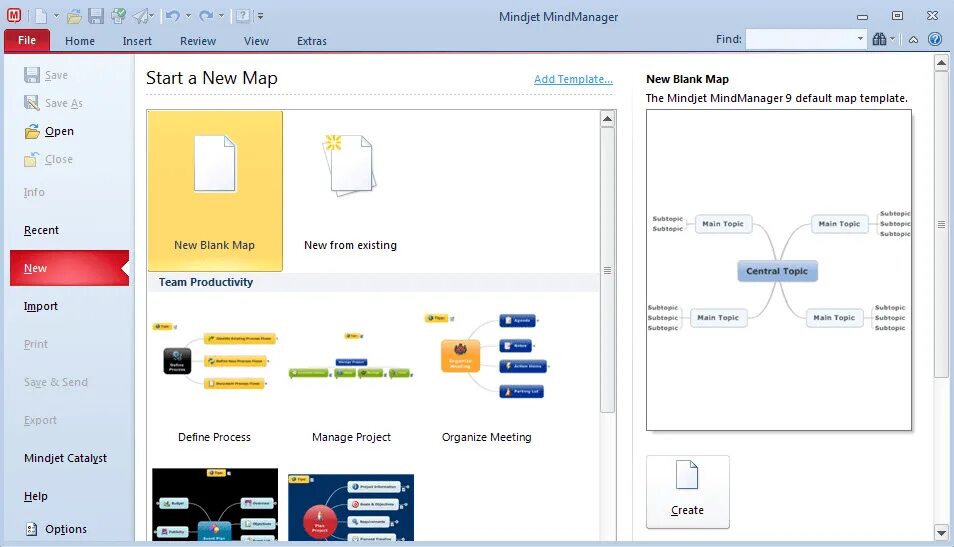The image size is (954, 547).
Task: Select the Organize Meeting template
Action: [487, 377]
